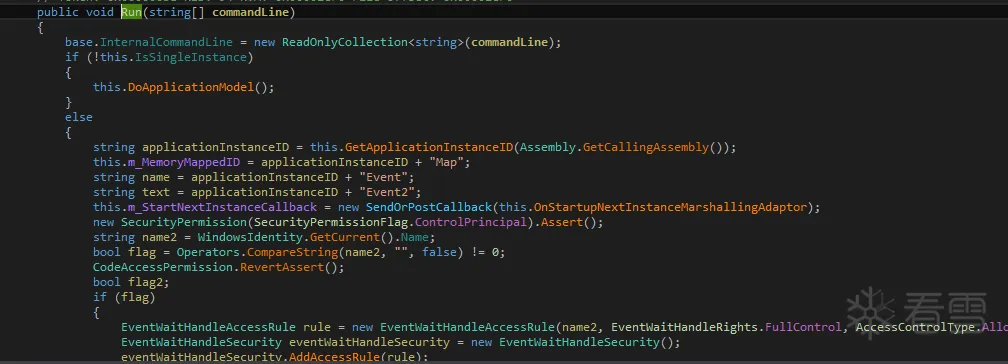
Task: Click the Assert method call
Action: (x=562, y=223)
